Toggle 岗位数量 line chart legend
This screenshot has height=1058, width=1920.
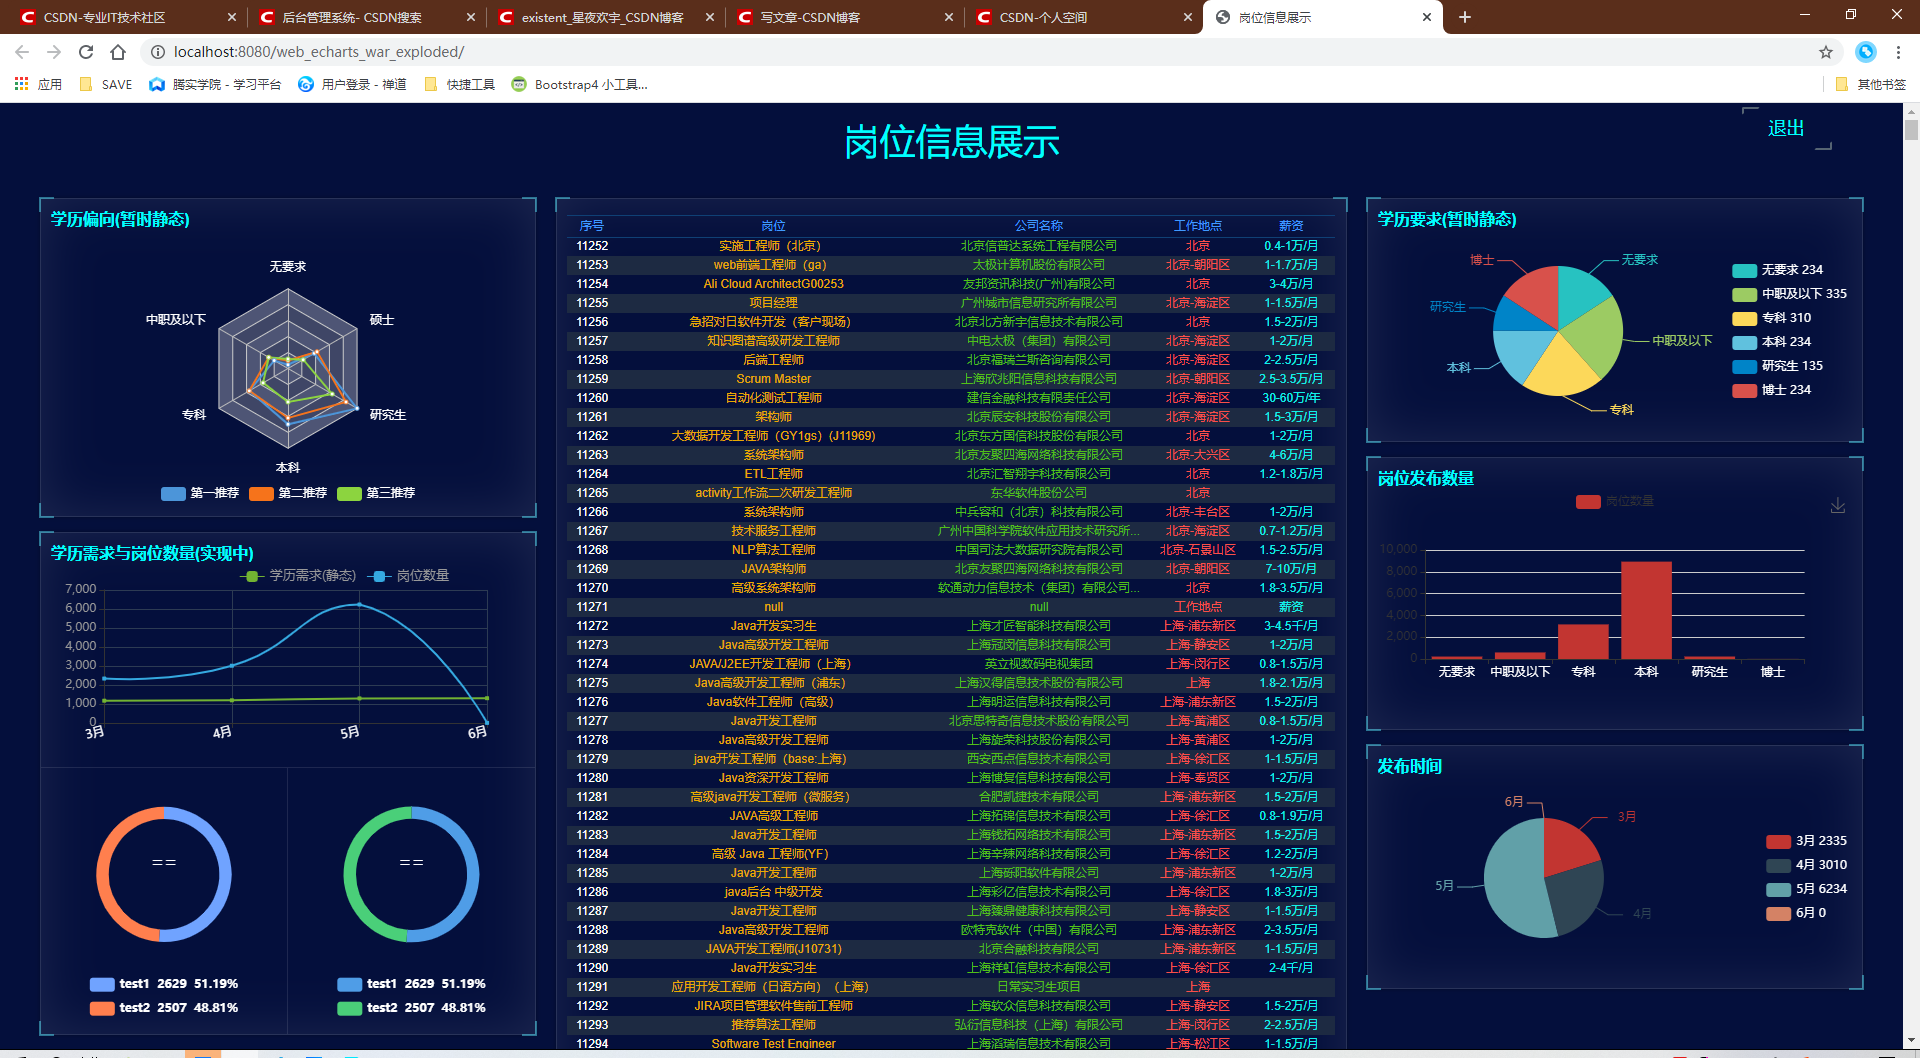pyautogui.click(x=409, y=575)
